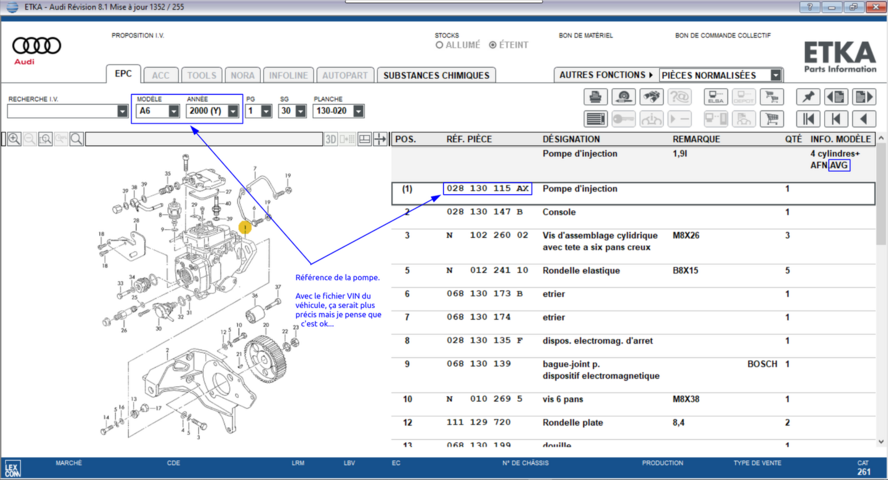Viewport: 888px width, 480px height.
Task: Click the print icon in the toolbar
Action: [x=595, y=97]
